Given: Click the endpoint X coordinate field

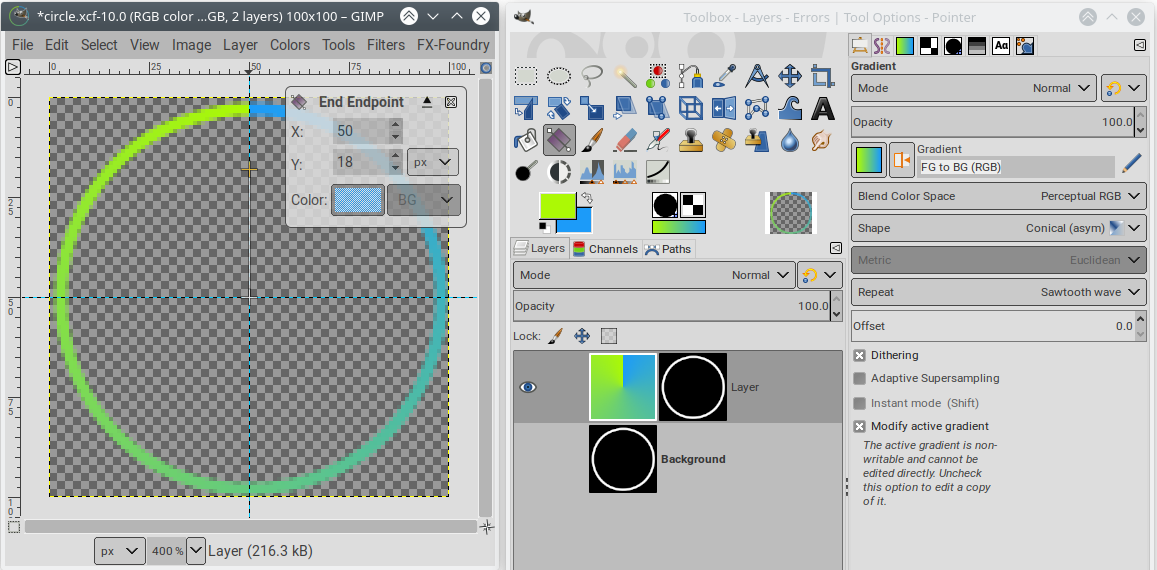Looking at the screenshot, I should click(x=360, y=132).
